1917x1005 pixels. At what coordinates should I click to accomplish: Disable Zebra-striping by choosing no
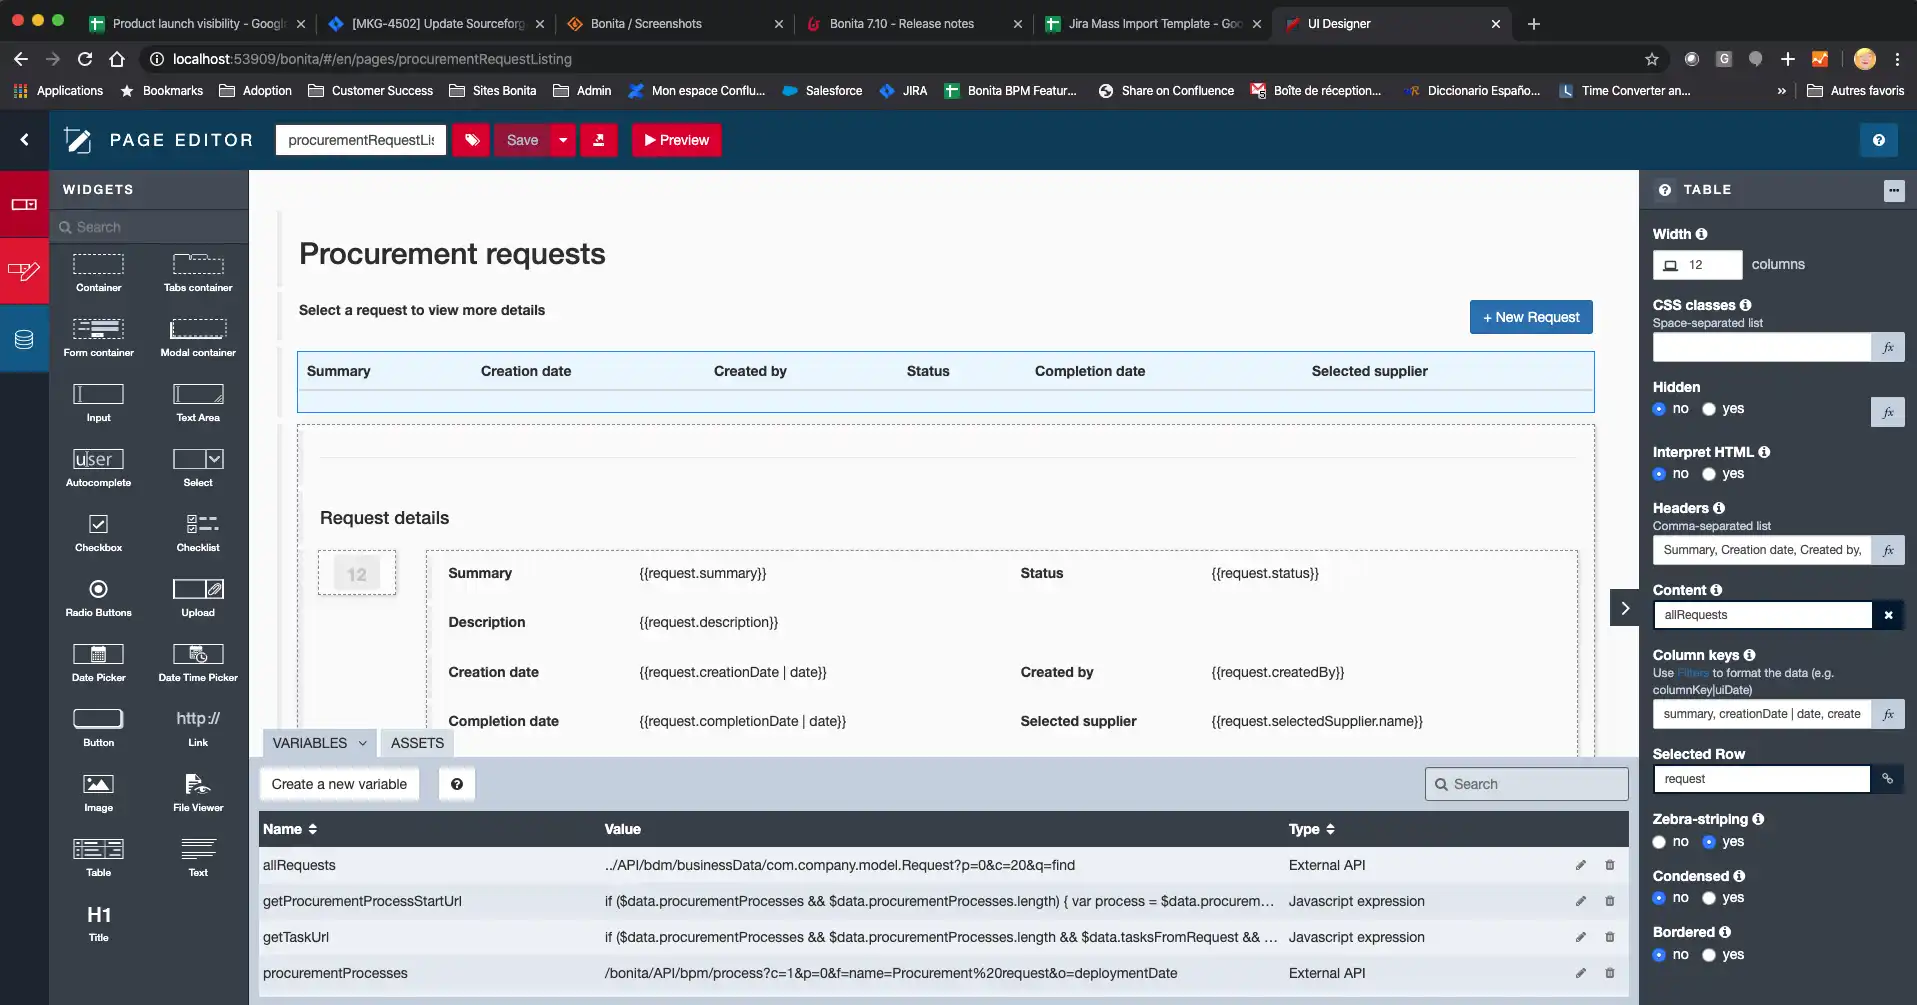[x=1660, y=842]
